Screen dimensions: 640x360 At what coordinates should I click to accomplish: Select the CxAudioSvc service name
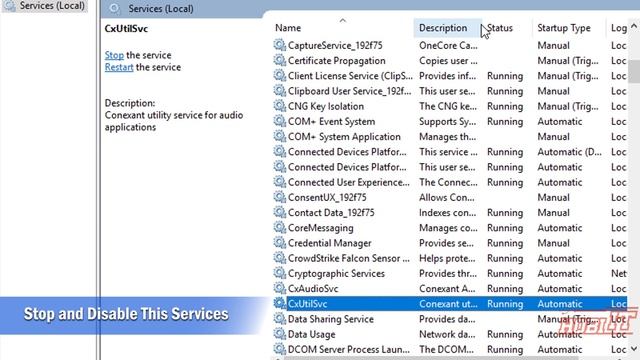click(x=313, y=289)
